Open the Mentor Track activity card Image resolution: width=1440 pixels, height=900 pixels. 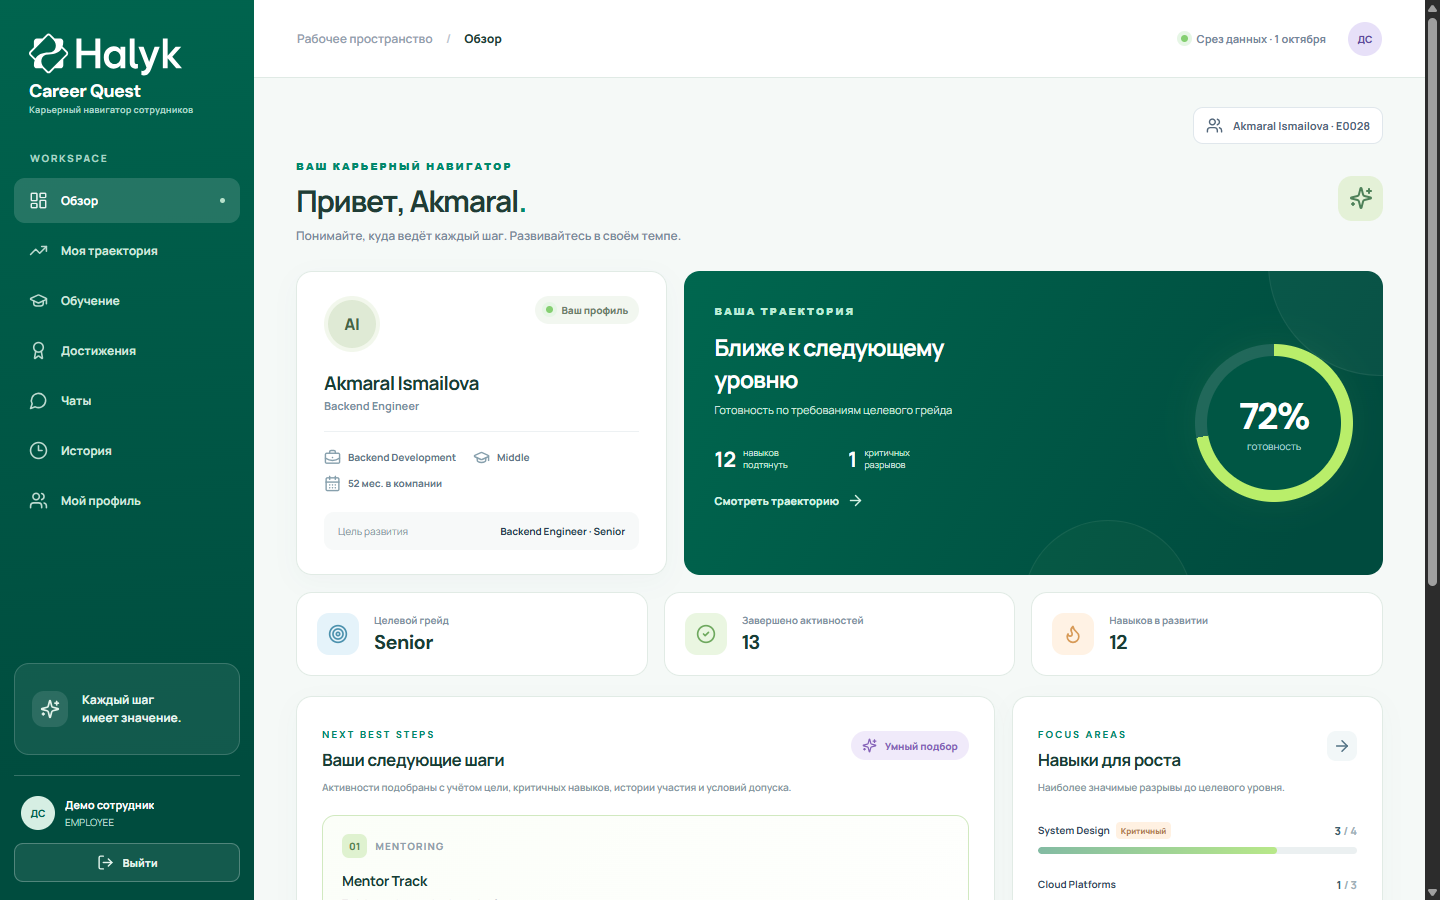pyautogui.click(x=645, y=858)
